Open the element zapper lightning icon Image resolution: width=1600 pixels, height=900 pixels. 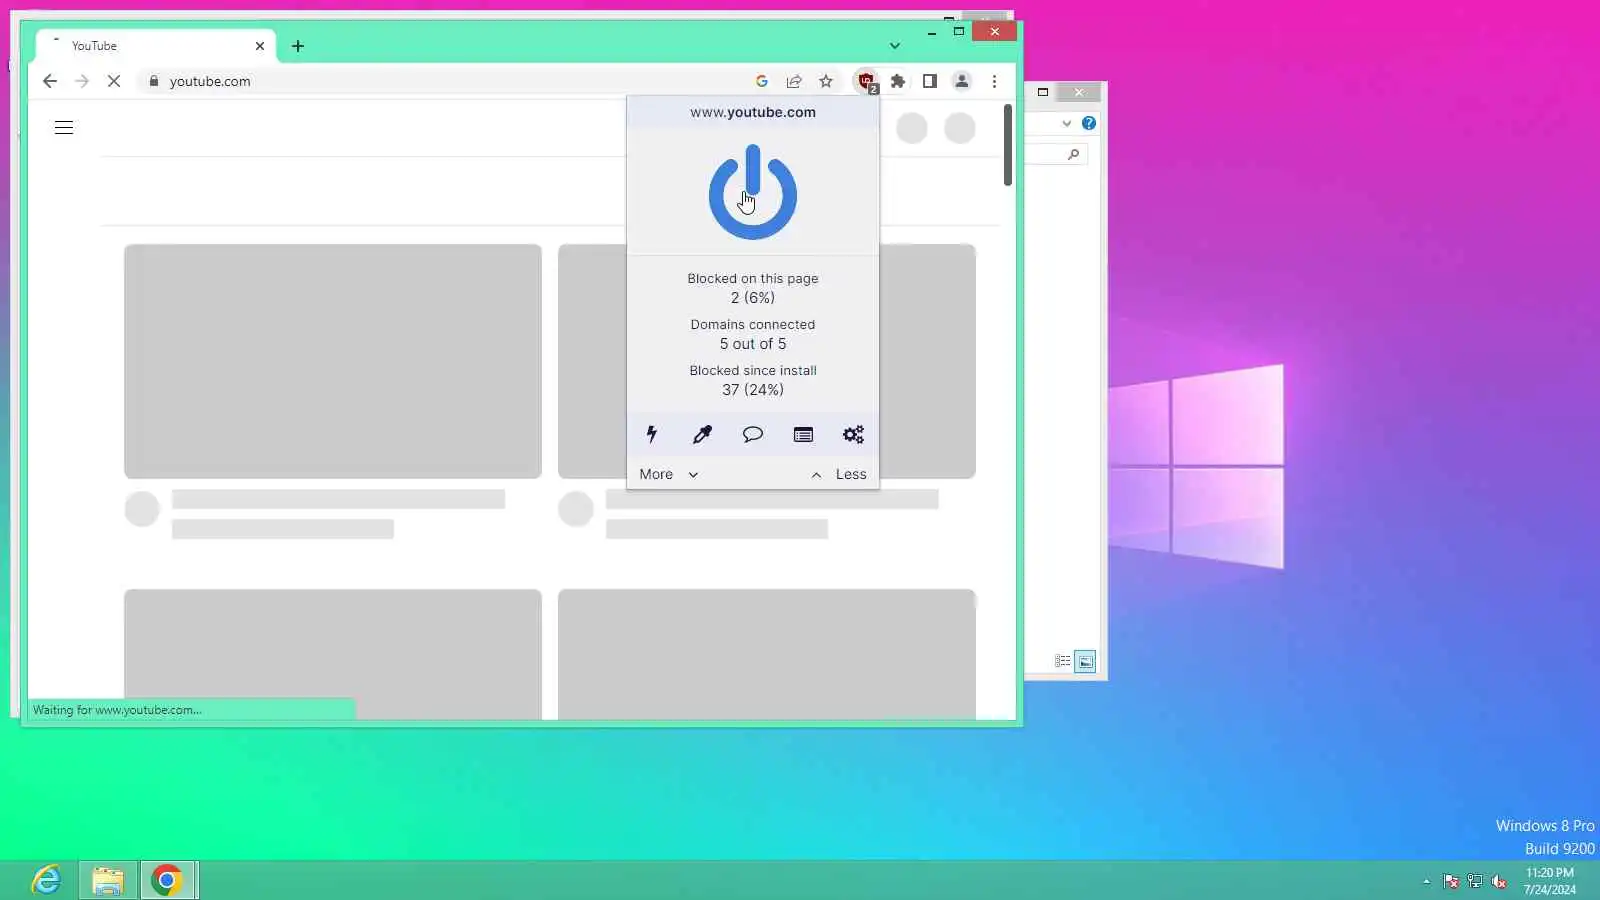[x=652, y=434]
